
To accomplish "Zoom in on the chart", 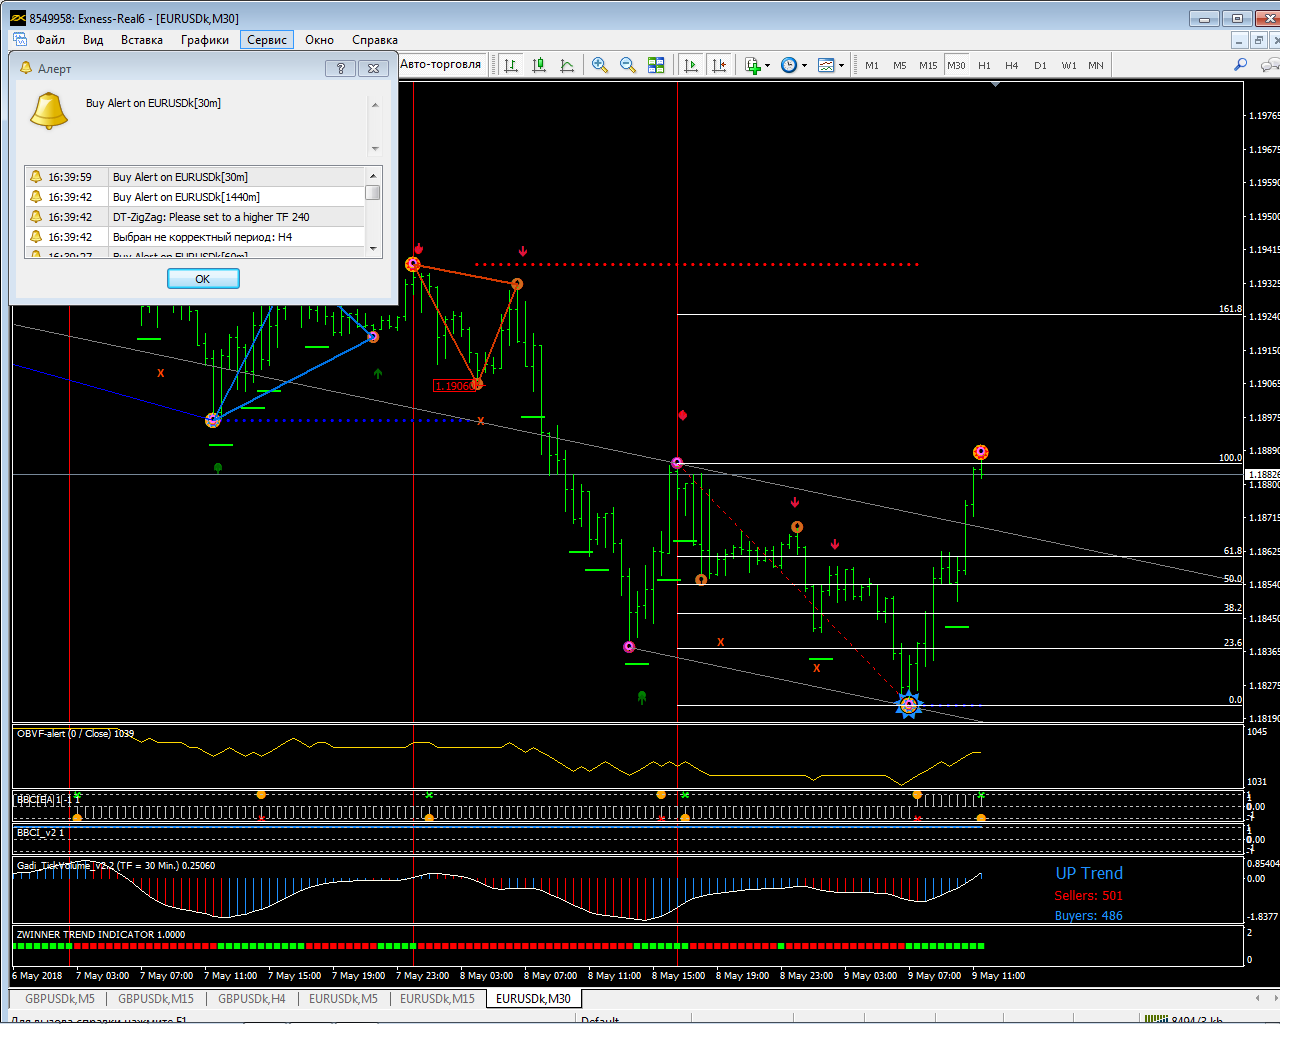I will pyautogui.click(x=600, y=65).
